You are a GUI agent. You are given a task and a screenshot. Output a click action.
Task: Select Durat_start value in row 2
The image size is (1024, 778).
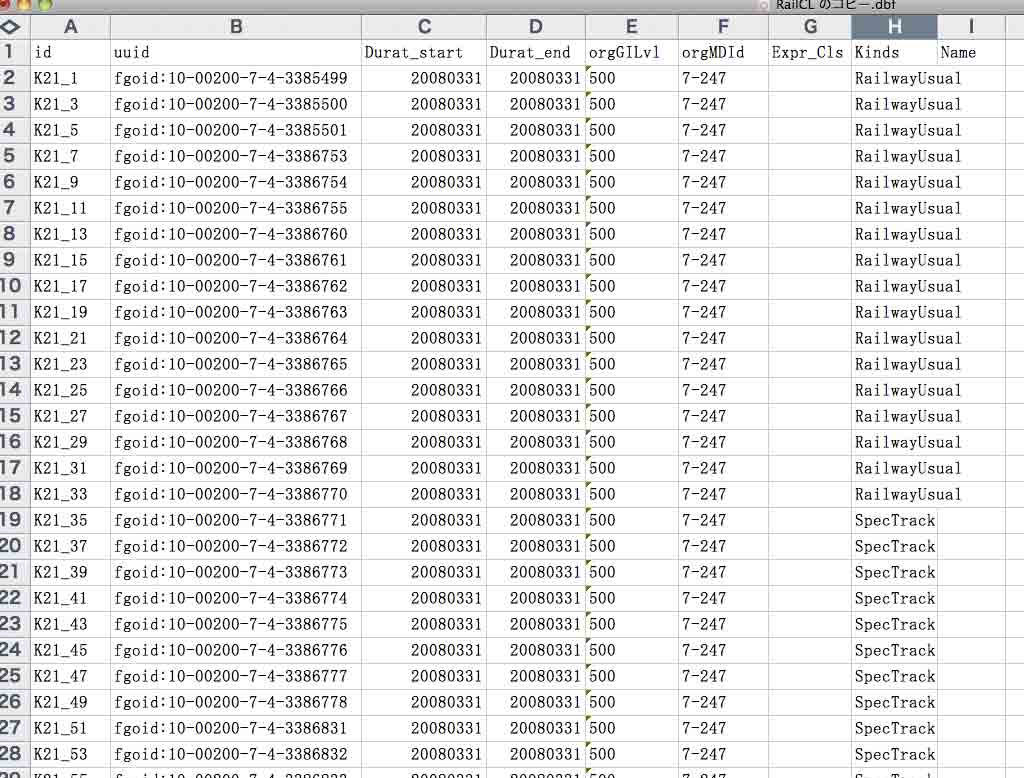point(424,78)
